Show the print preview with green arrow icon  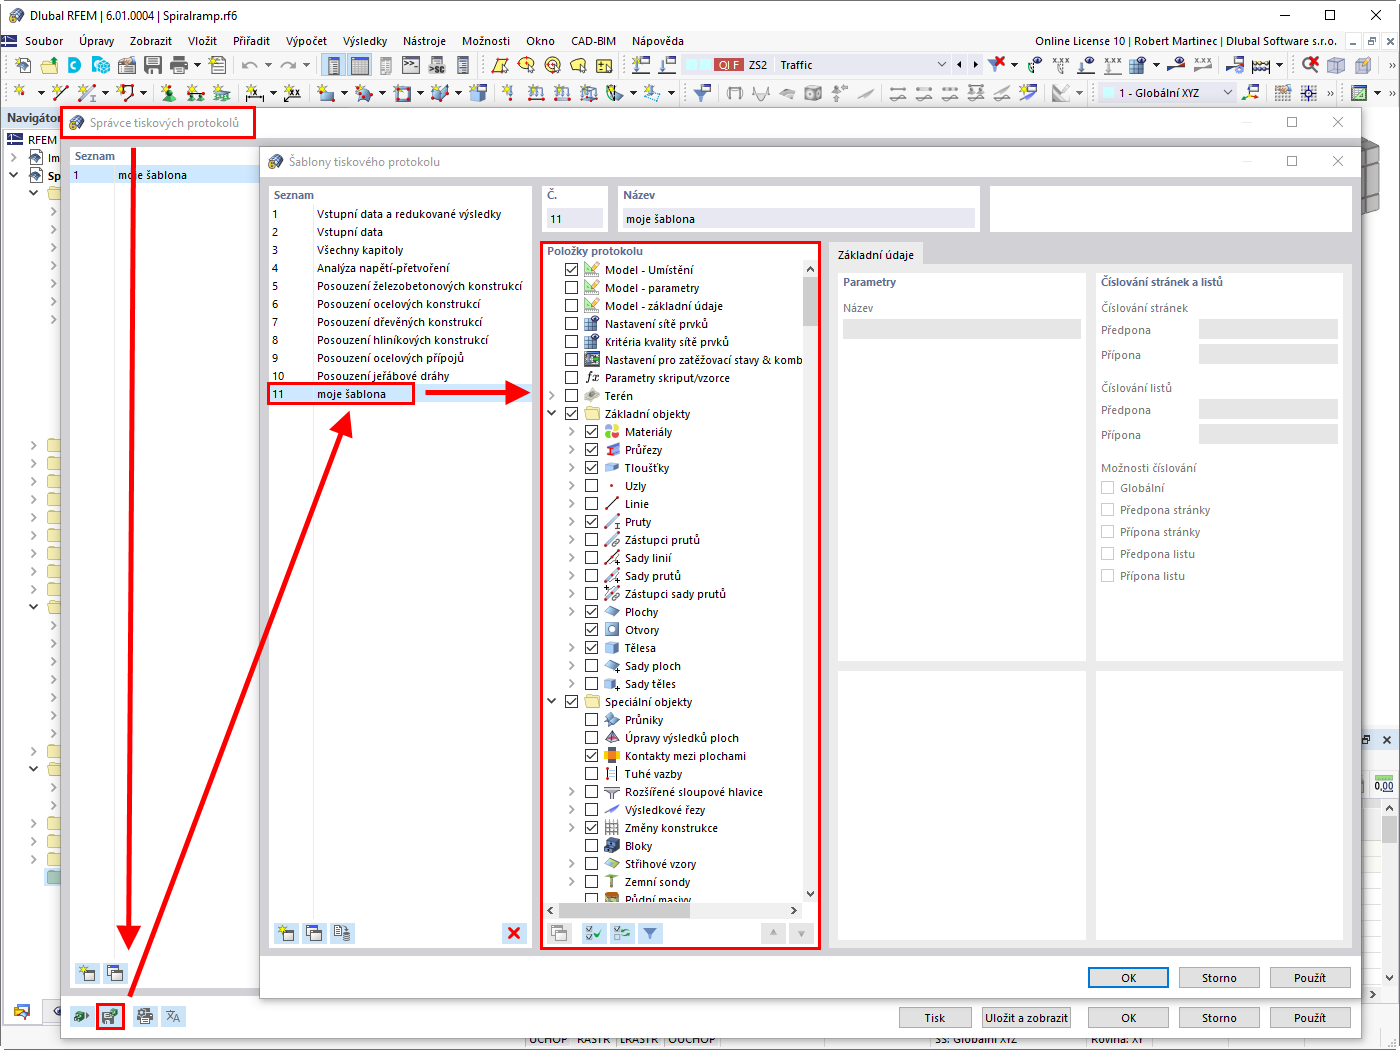81,1016
